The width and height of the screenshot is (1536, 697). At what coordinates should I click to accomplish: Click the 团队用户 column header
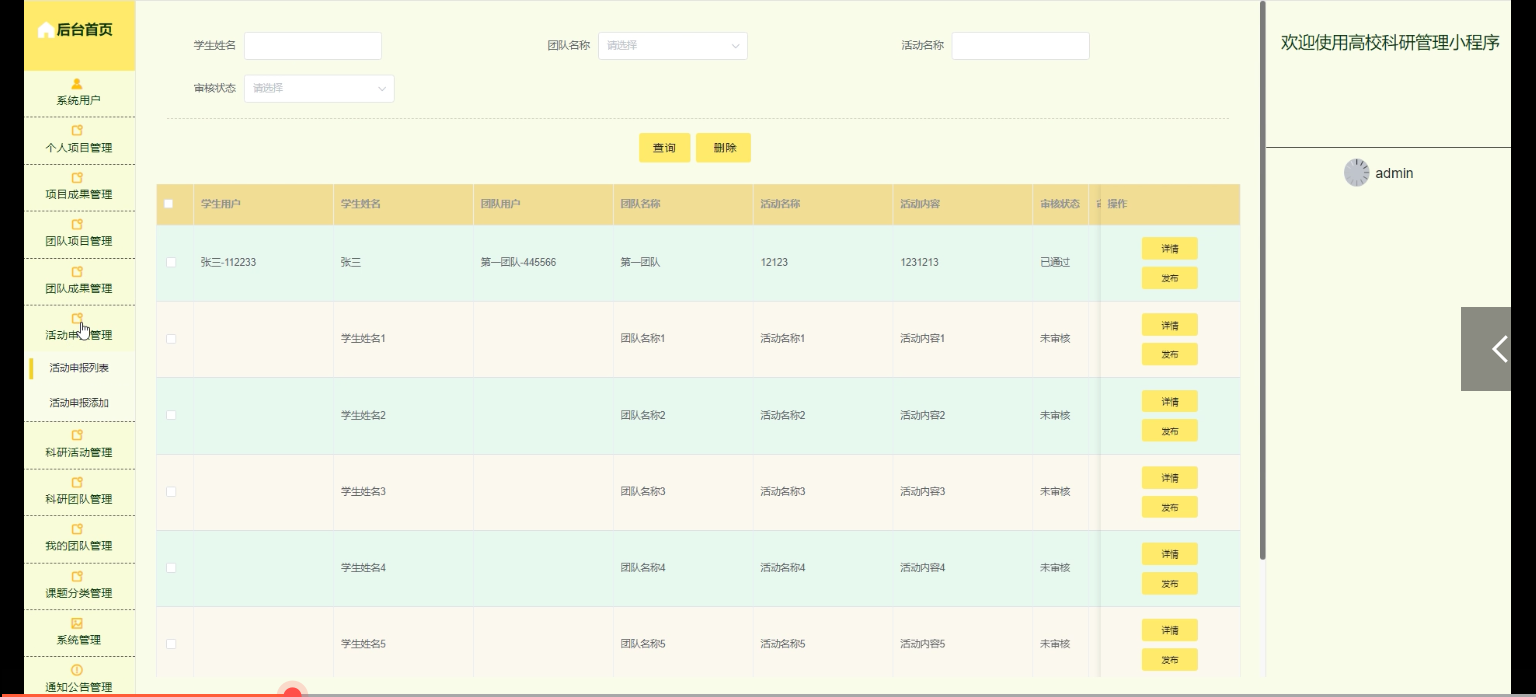(x=500, y=204)
